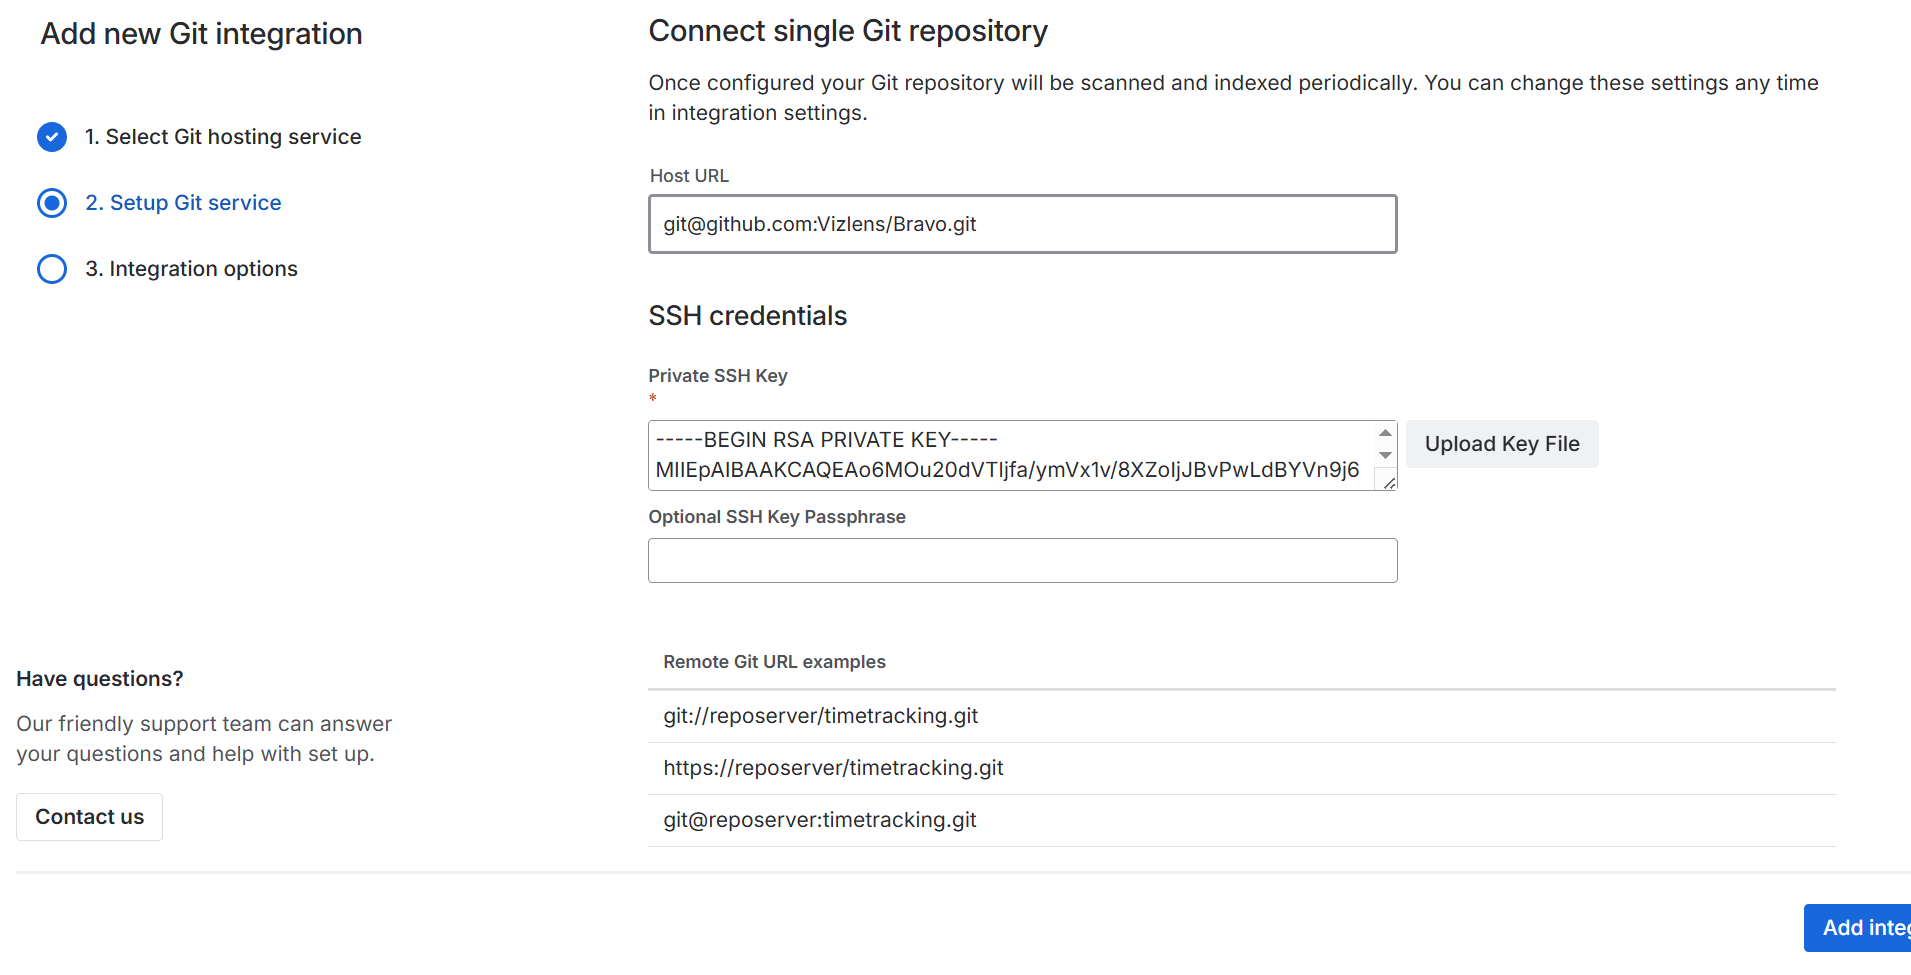This screenshot has width=1911, height=975.
Task: Click the completed step 1 checkmark icon
Action: 52,137
